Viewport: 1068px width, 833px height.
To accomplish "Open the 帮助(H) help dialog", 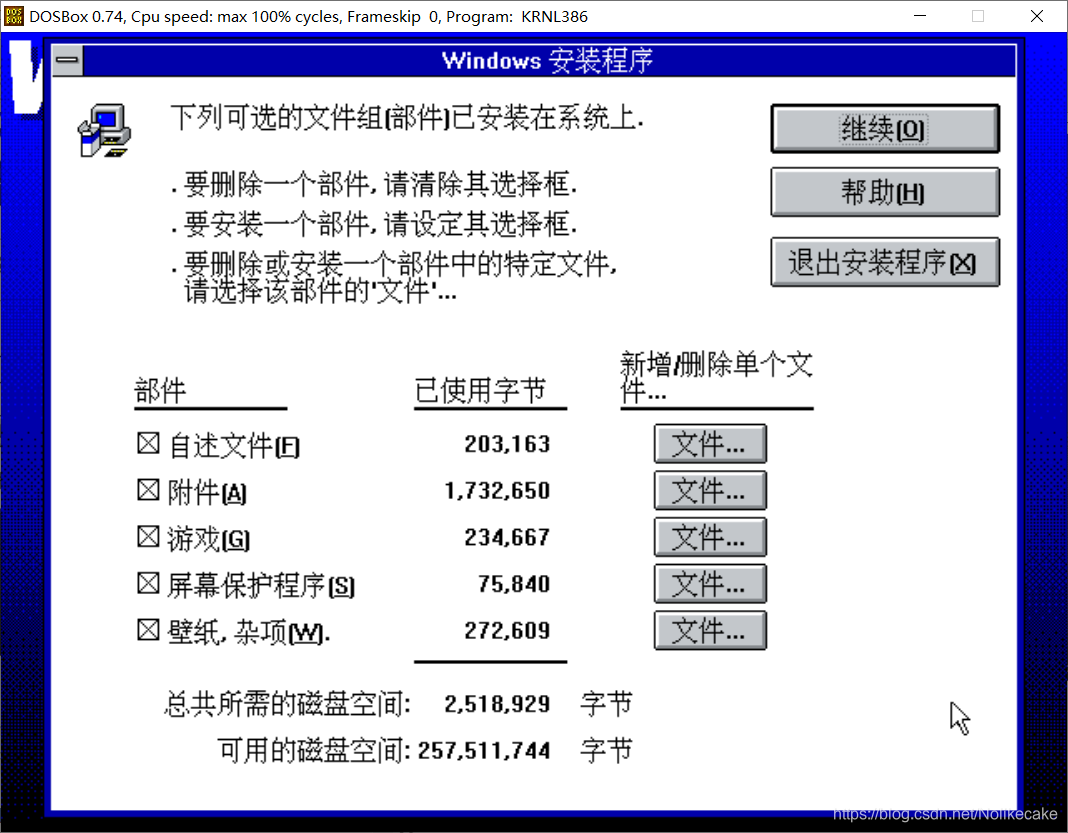I will [x=884, y=192].
